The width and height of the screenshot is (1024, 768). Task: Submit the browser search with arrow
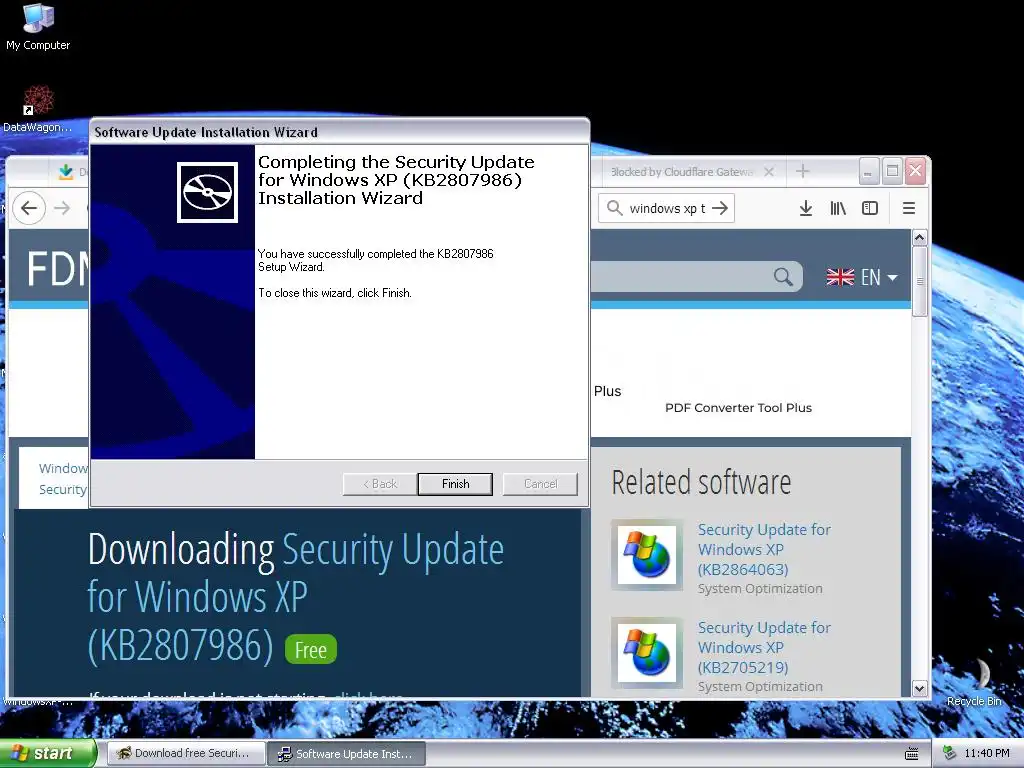[x=720, y=208]
